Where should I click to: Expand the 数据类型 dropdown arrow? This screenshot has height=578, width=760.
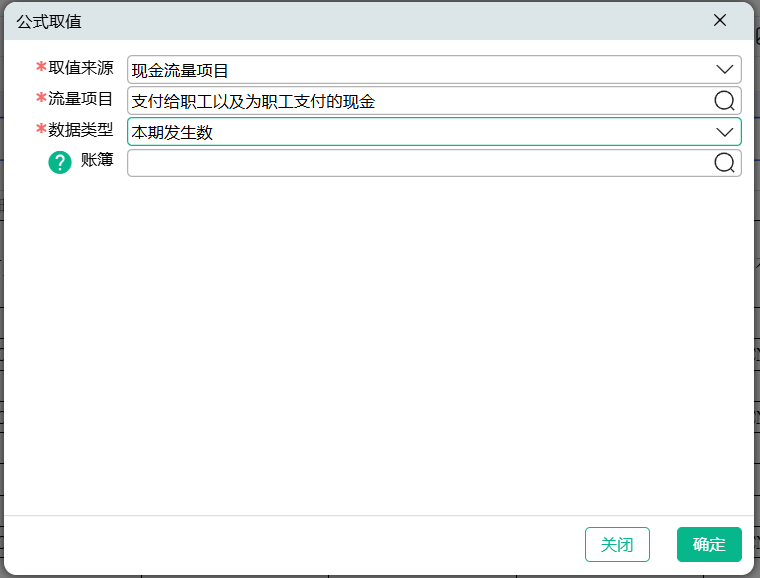(x=724, y=132)
